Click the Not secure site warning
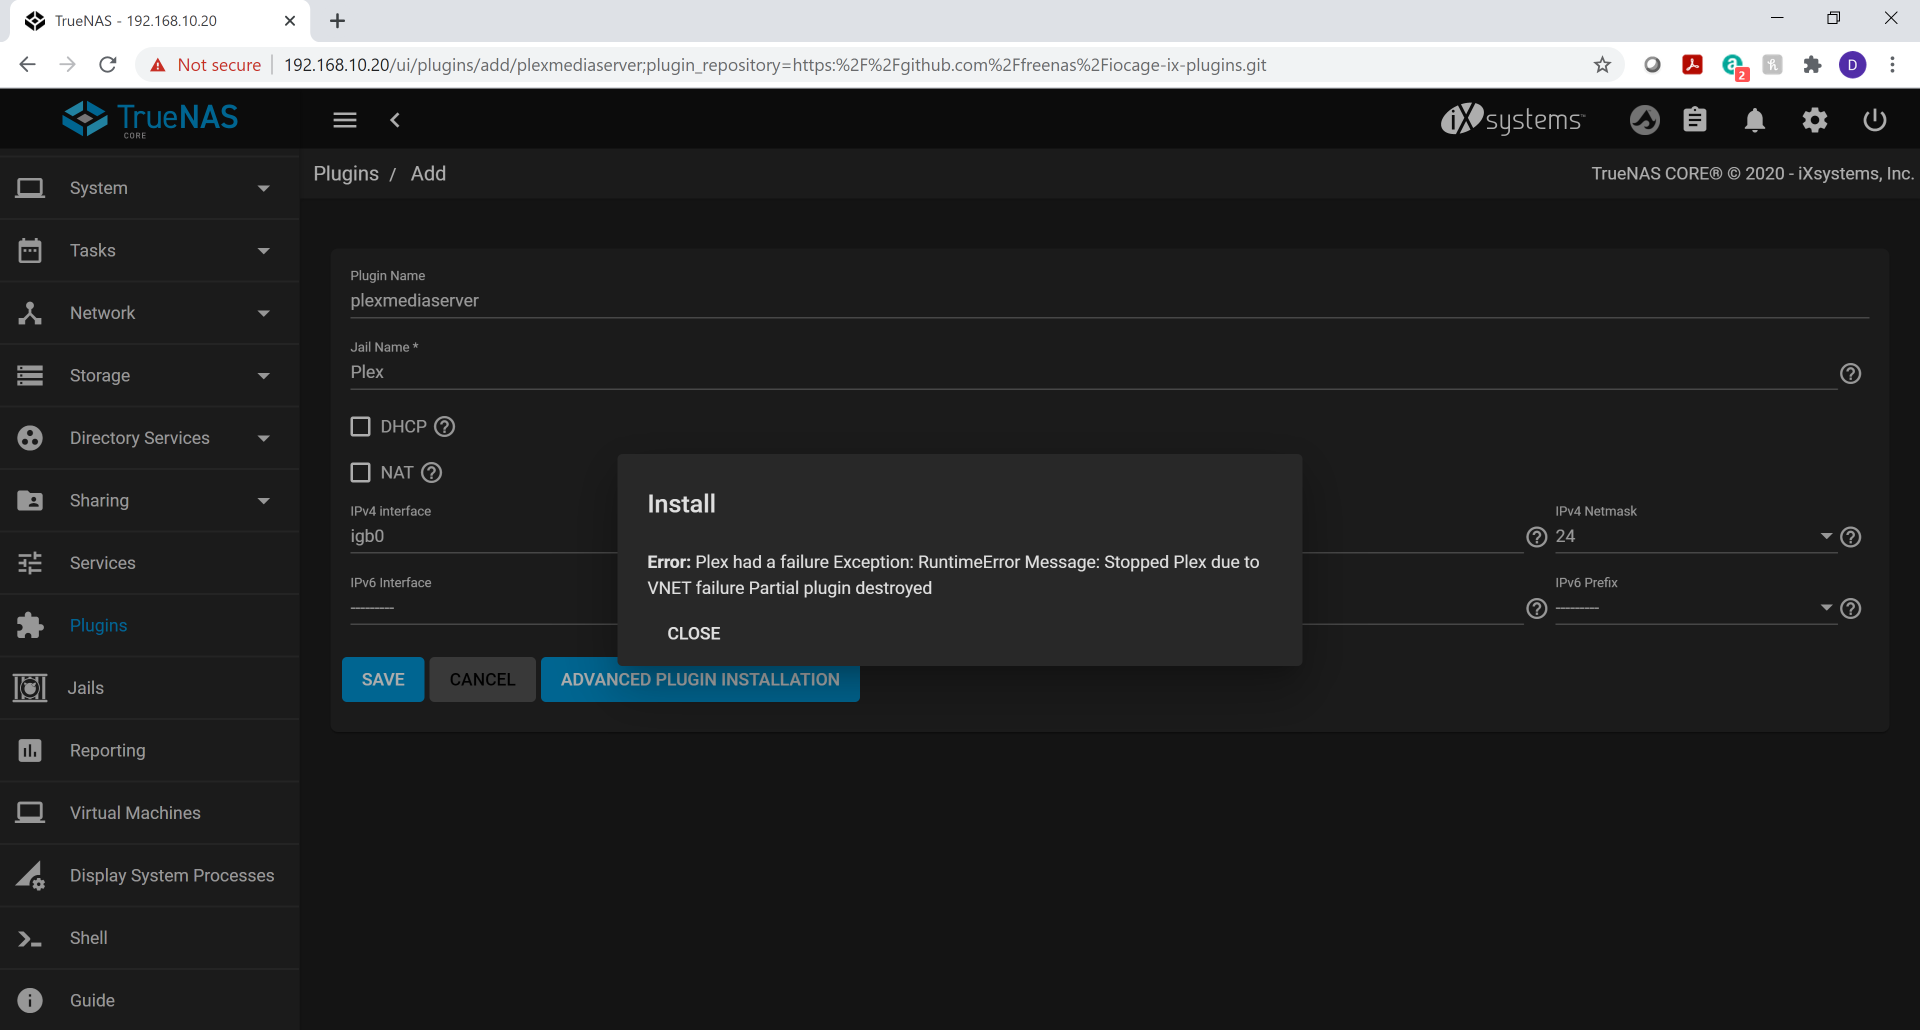Image resolution: width=1920 pixels, height=1030 pixels. (x=205, y=65)
